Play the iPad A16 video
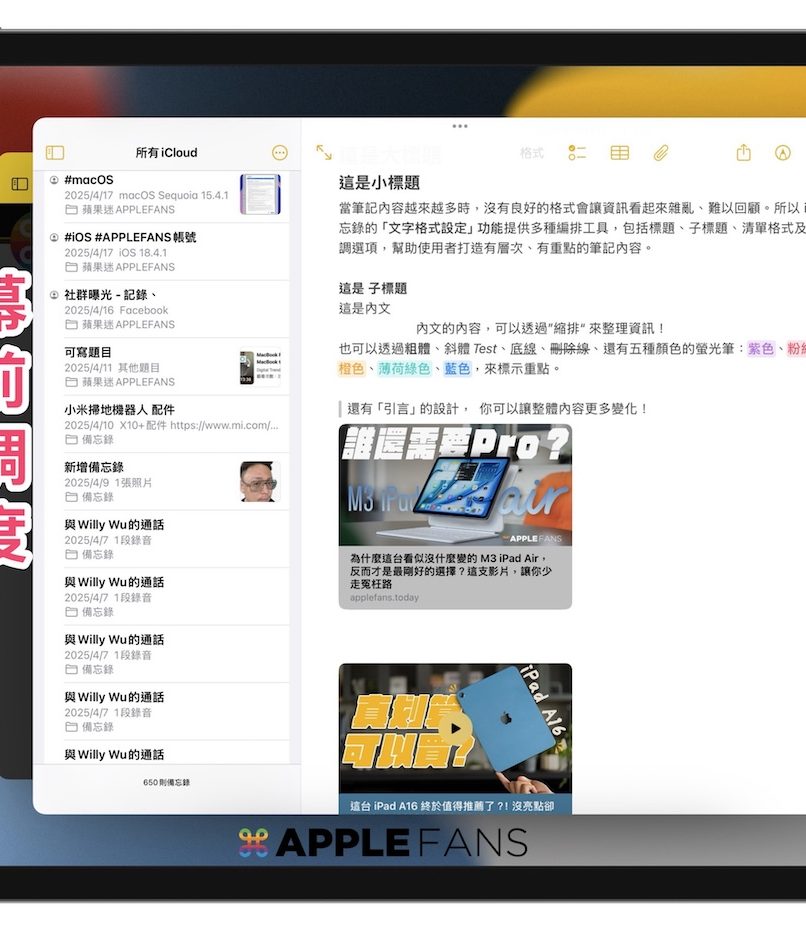This screenshot has height=932, width=806. pyautogui.click(x=455, y=728)
